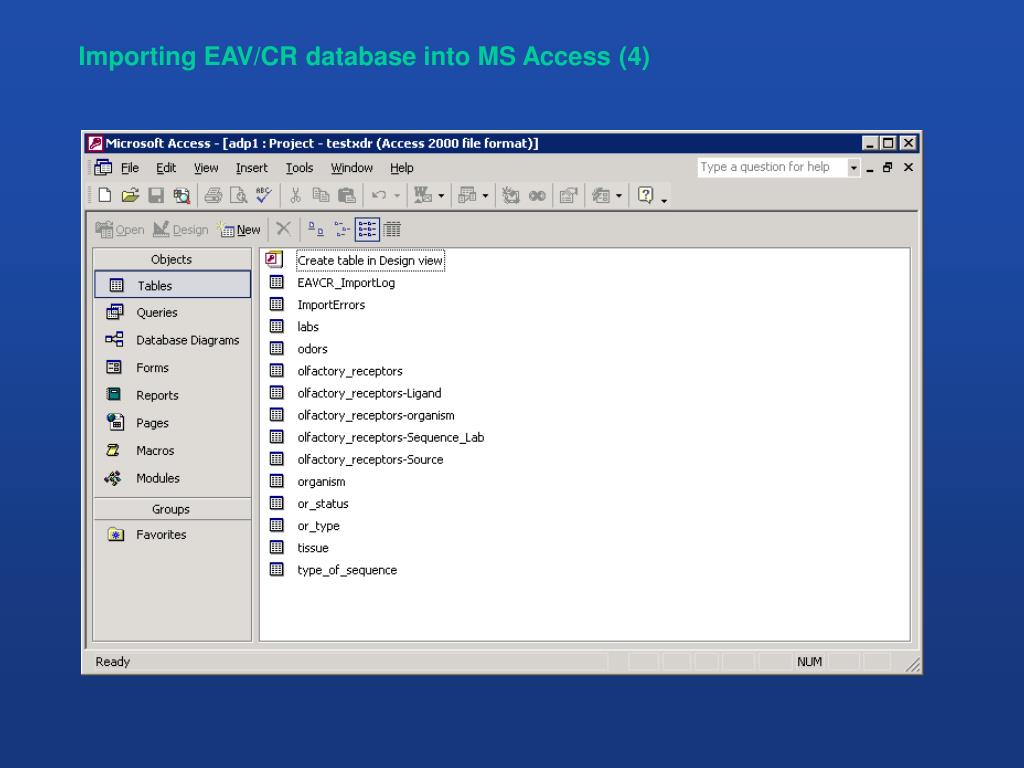Open the View menu
Image resolution: width=1024 pixels, height=768 pixels.
(206, 168)
